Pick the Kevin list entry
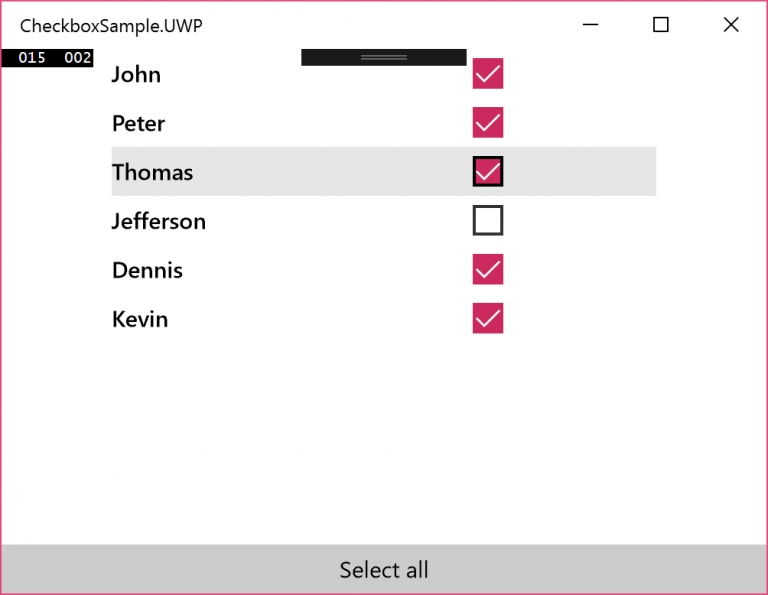Image resolution: width=768 pixels, height=595 pixels. coord(384,318)
